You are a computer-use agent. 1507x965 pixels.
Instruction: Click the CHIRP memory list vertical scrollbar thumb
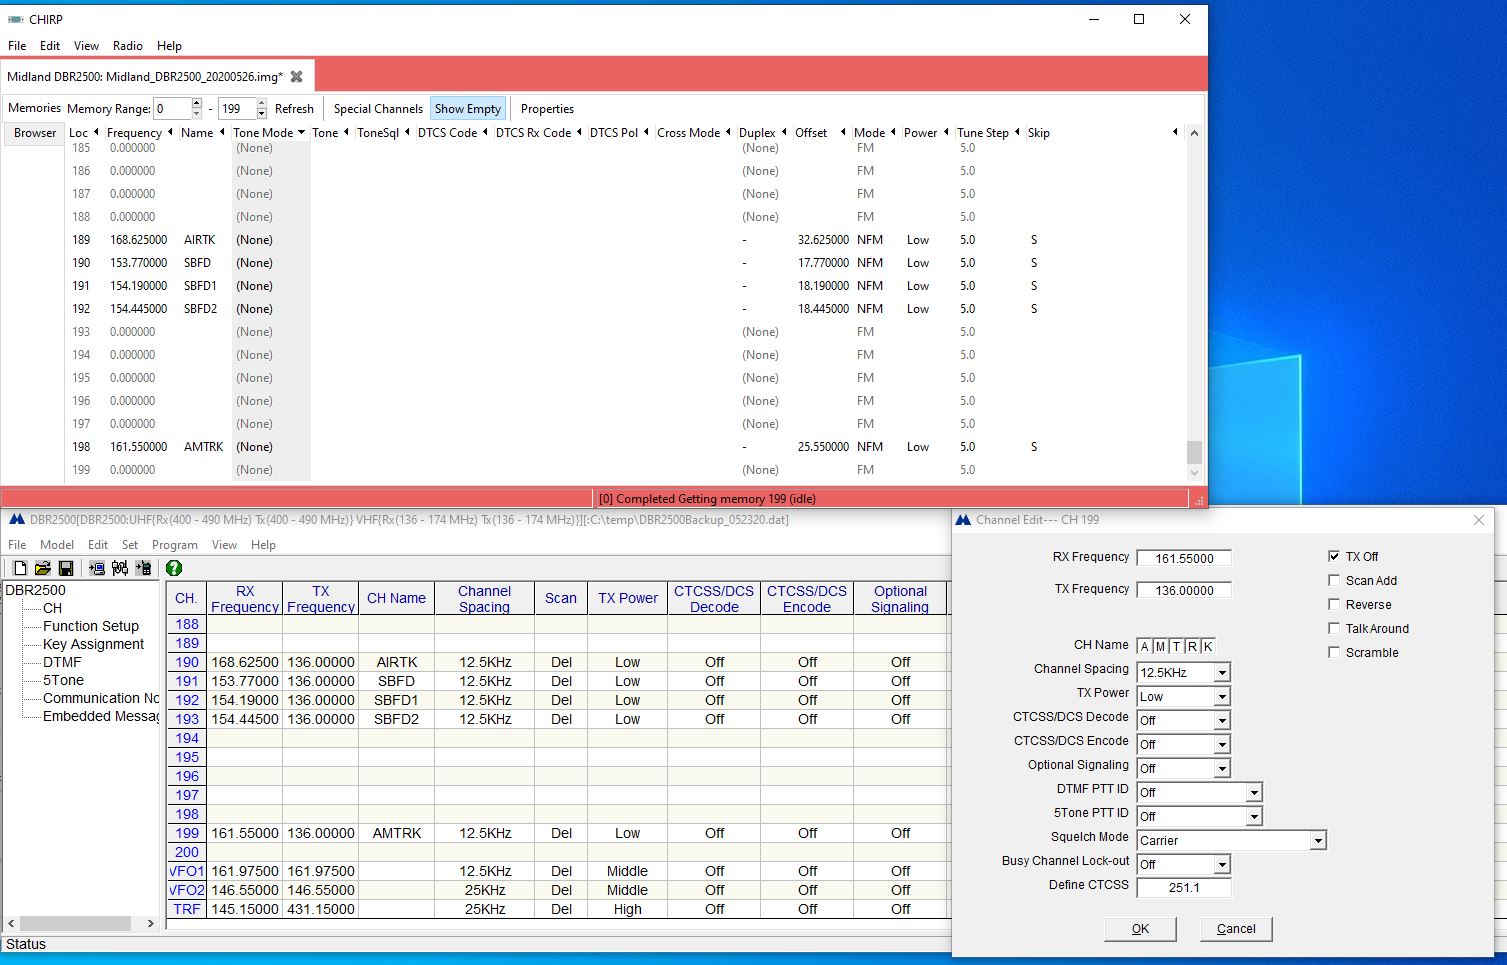coord(1194,452)
